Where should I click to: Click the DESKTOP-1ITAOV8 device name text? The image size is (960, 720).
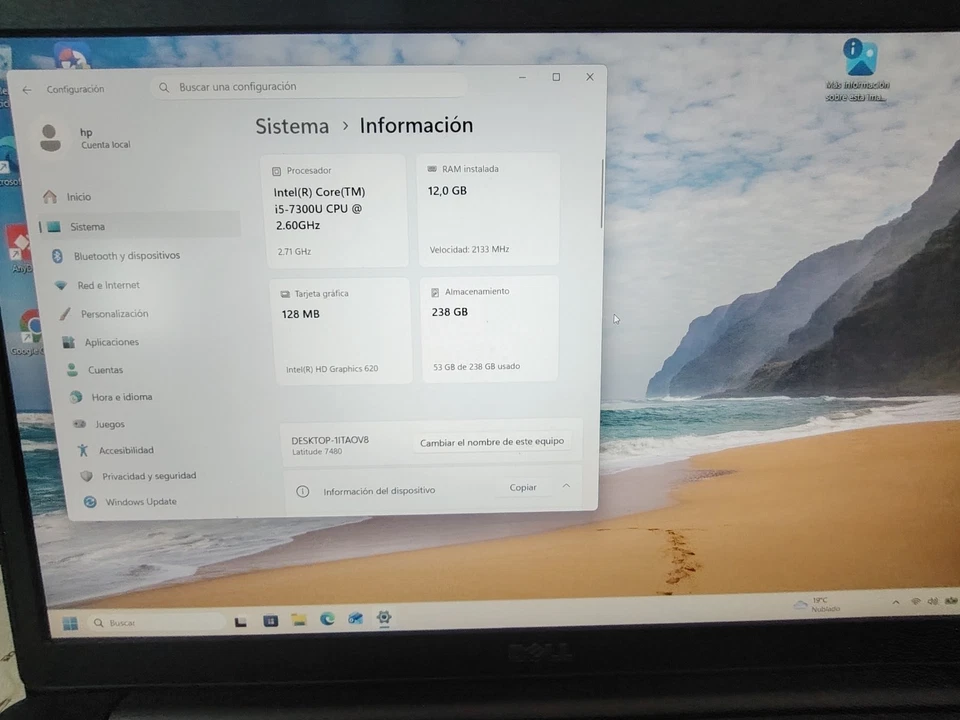330,440
